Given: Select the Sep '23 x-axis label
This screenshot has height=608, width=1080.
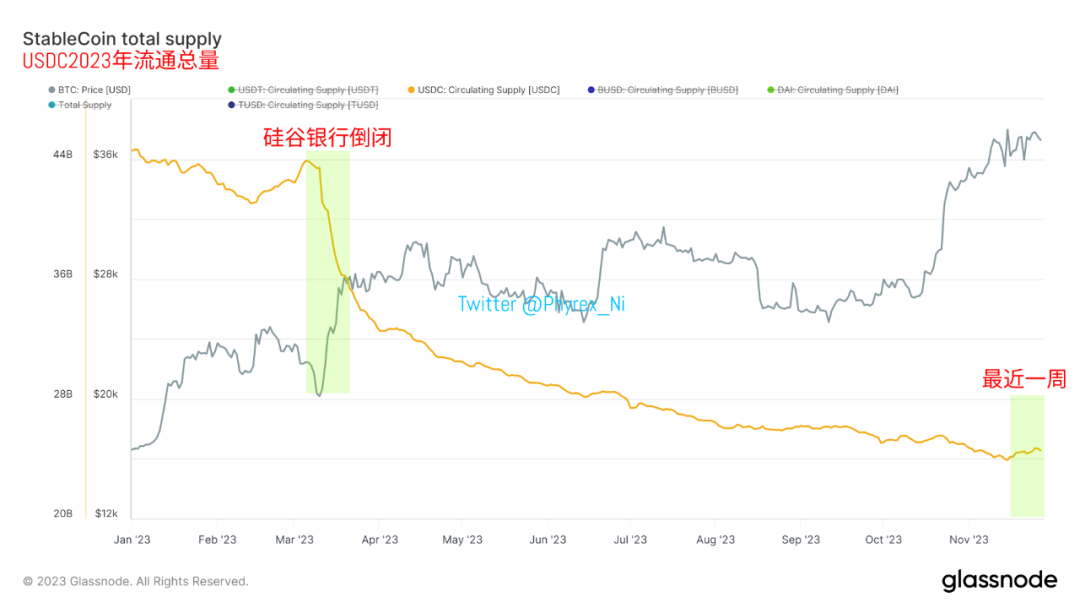Looking at the screenshot, I should pyautogui.click(x=800, y=539).
